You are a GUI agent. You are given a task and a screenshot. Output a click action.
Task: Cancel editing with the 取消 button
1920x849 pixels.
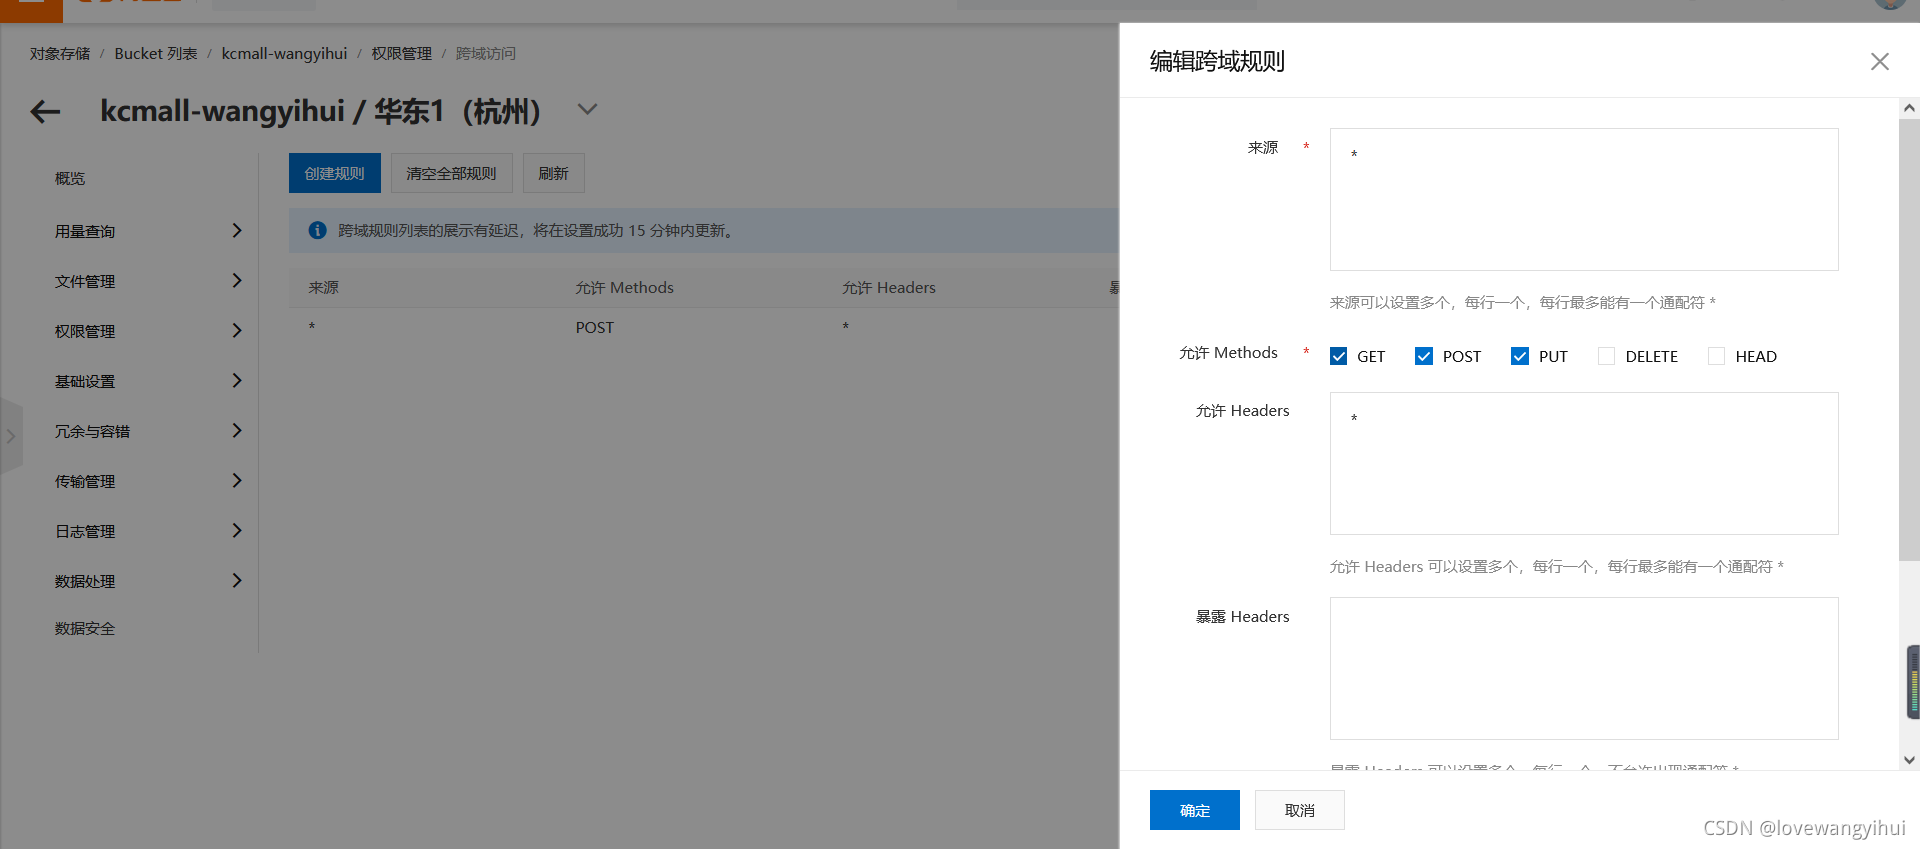[x=1300, y=810]
